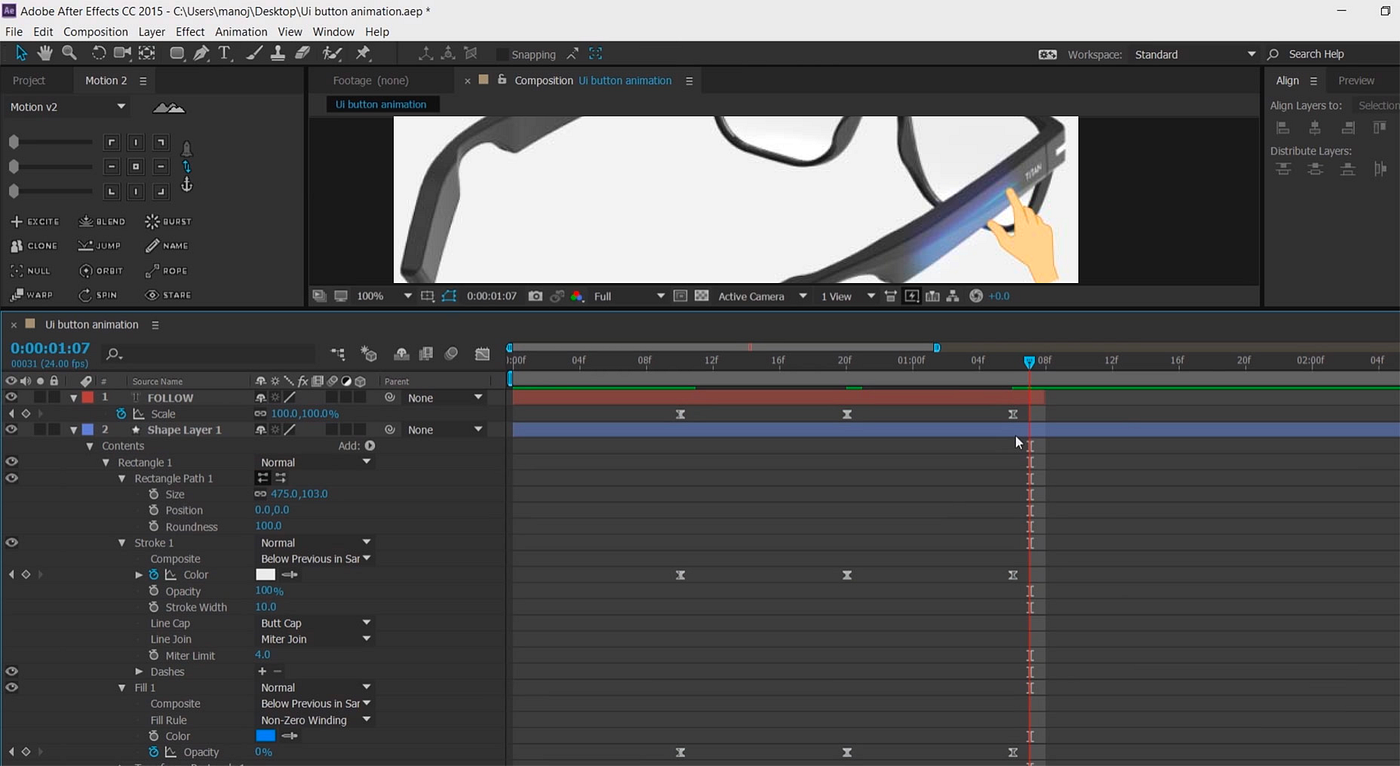This screenshot has width=1400, height=766.
Task: Click the Scale value 100.0,100.0%
Action: 305,413
